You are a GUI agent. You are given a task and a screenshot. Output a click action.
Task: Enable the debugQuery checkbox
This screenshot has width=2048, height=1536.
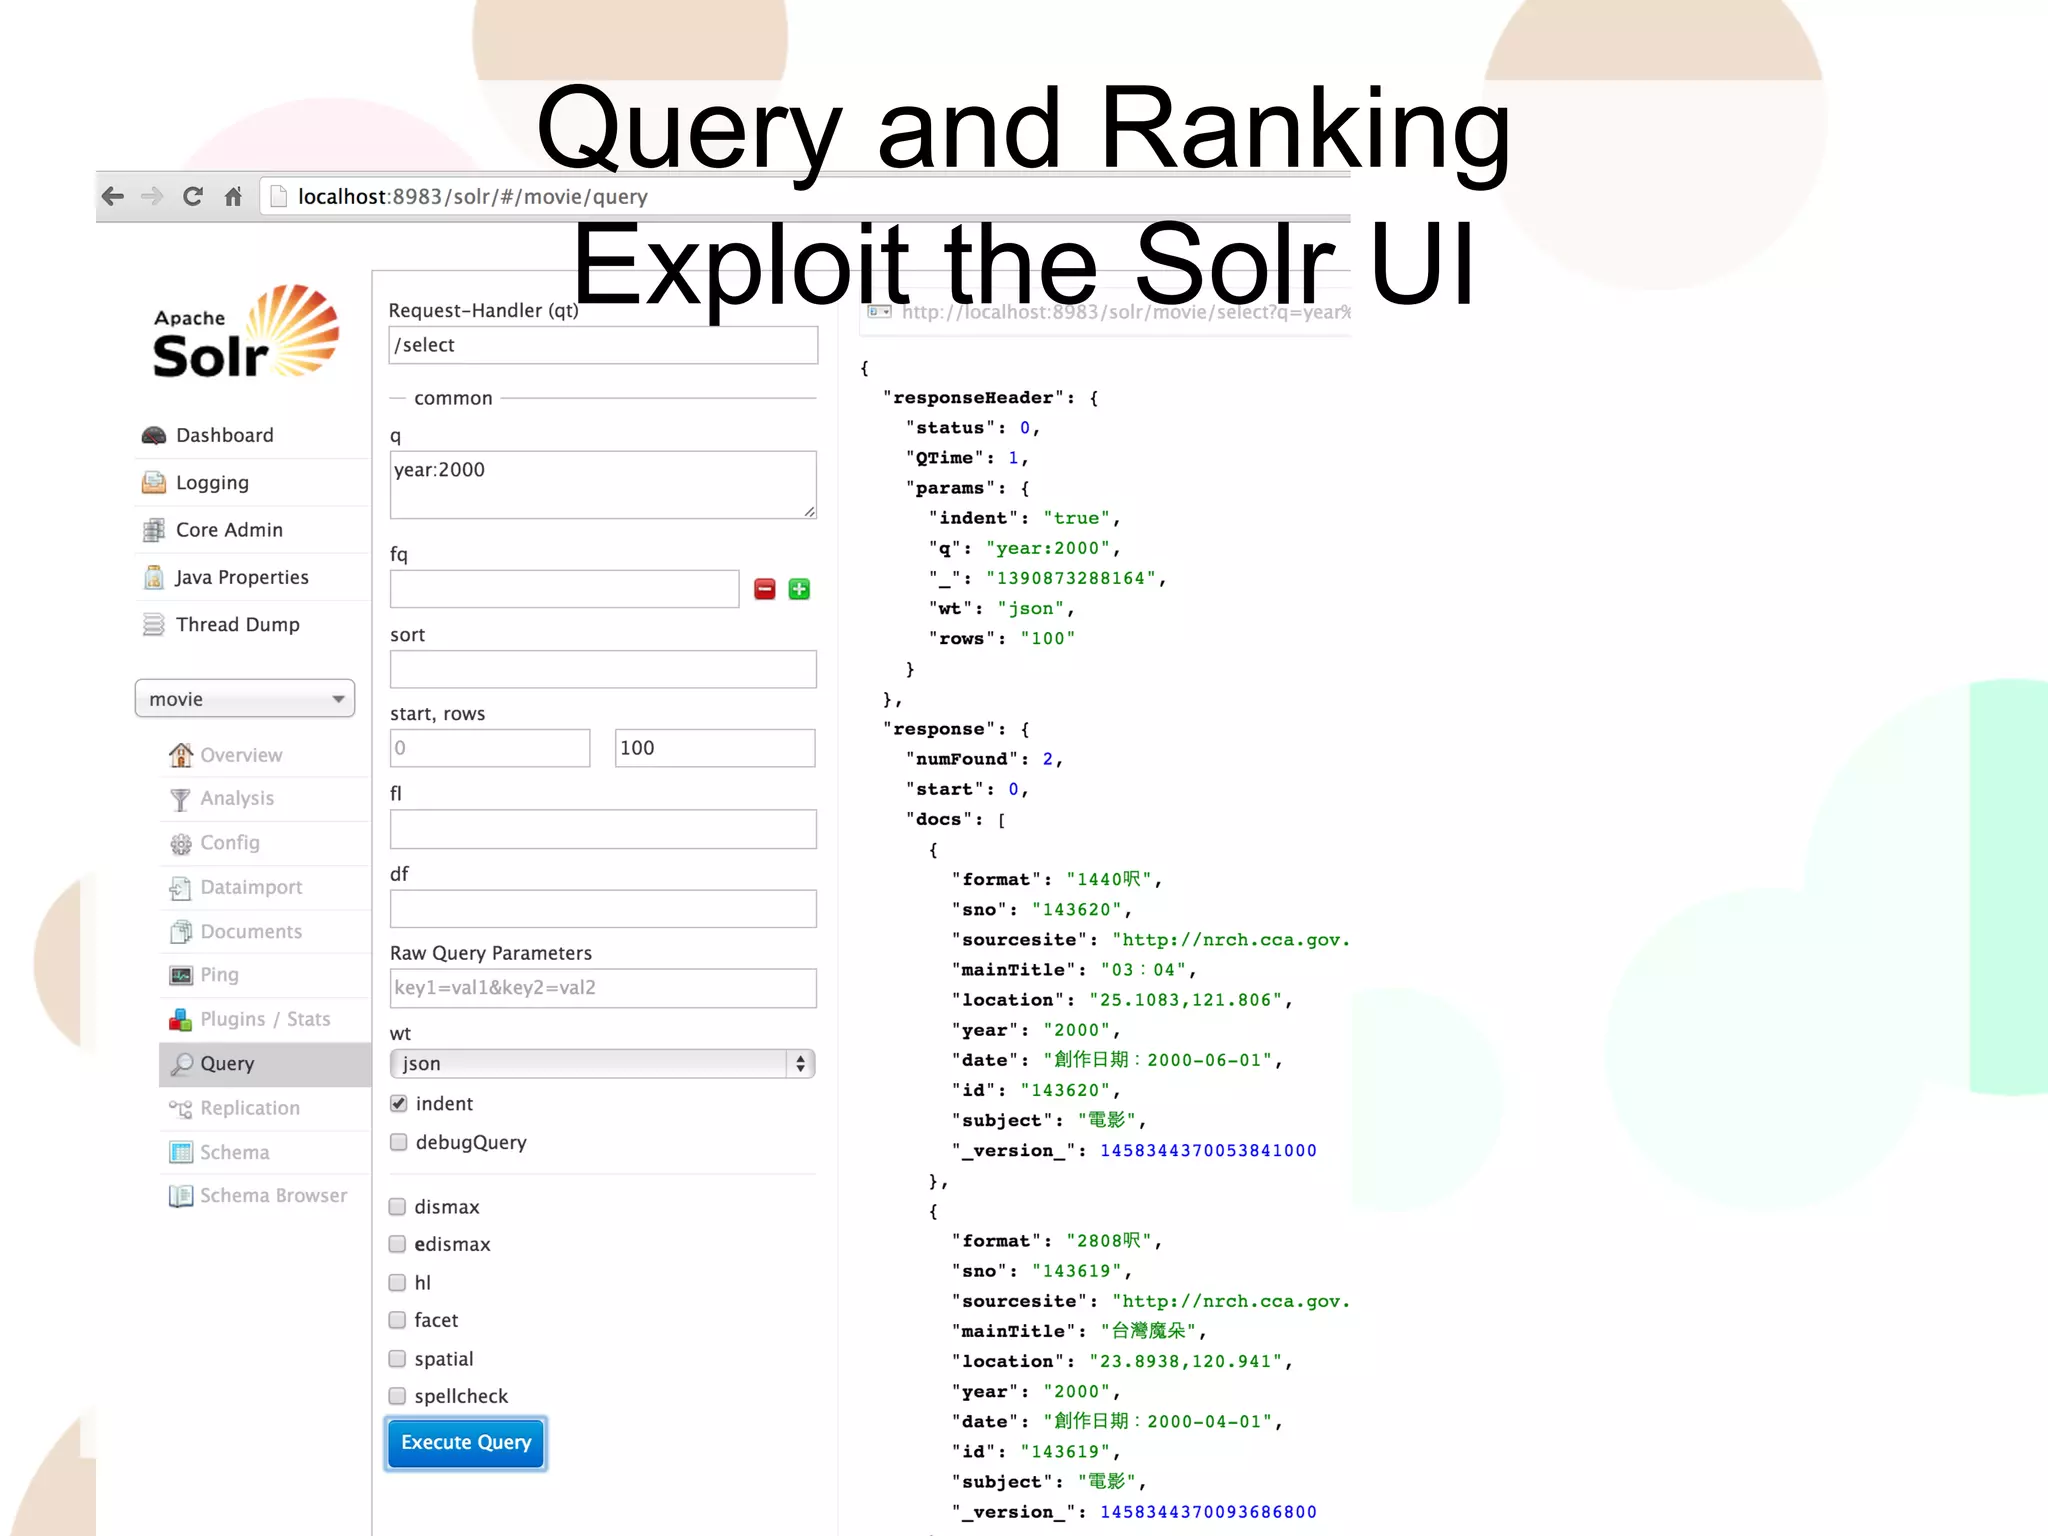(398, 1142)
